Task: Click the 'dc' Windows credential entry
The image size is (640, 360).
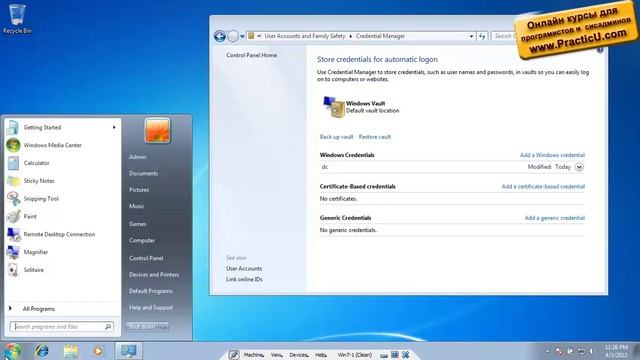Action: (x=452, y=167)
